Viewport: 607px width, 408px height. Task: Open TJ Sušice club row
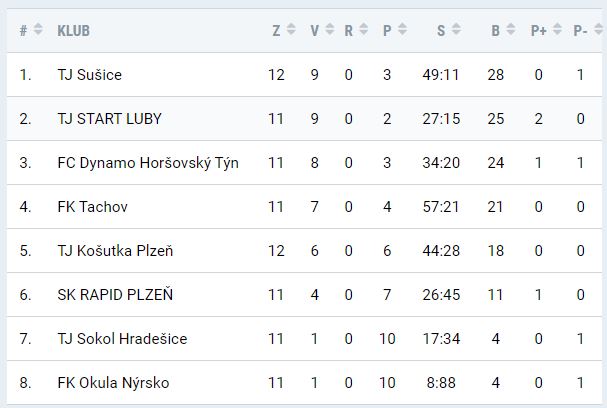[x=90, y=75]
